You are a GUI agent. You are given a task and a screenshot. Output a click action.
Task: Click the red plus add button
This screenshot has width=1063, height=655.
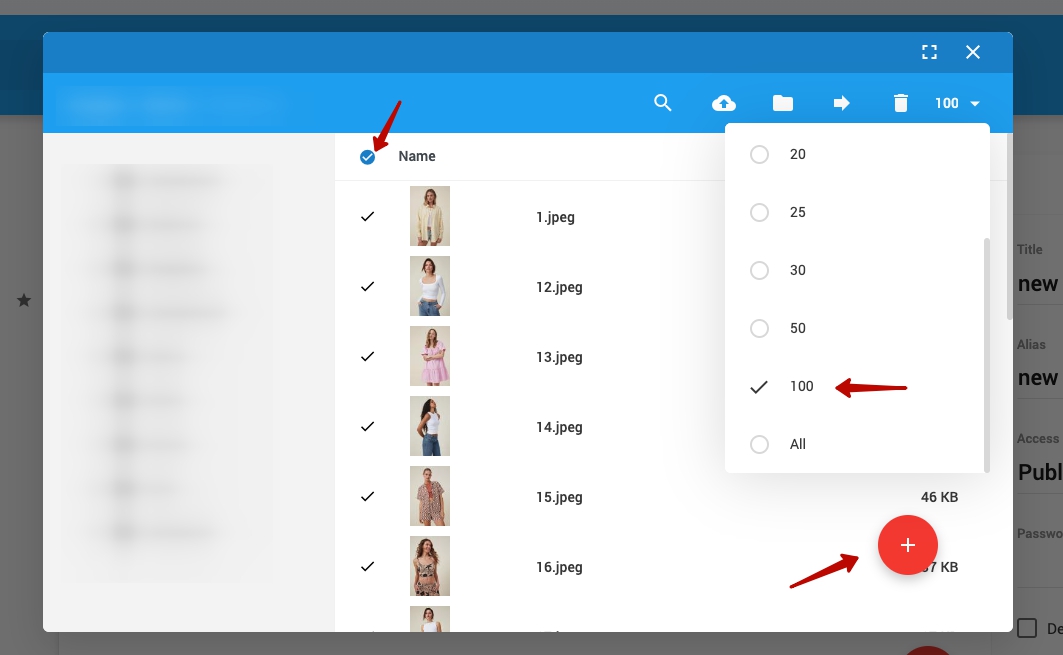tap(908, 544)
